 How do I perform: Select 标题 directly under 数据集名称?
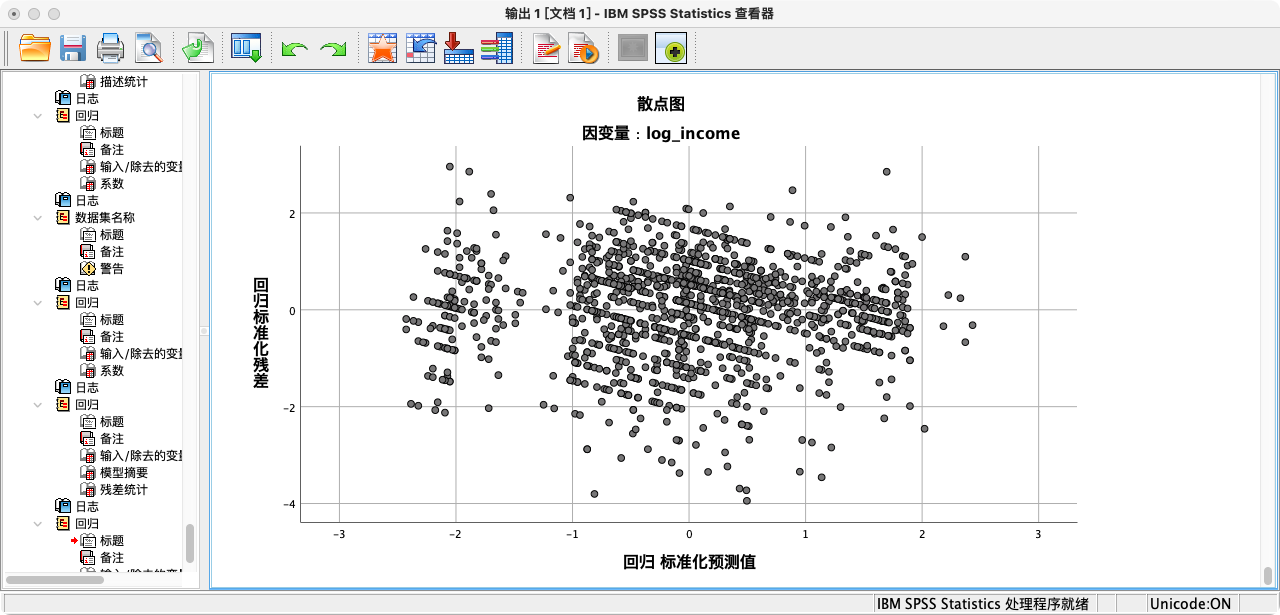coord(112,234)
